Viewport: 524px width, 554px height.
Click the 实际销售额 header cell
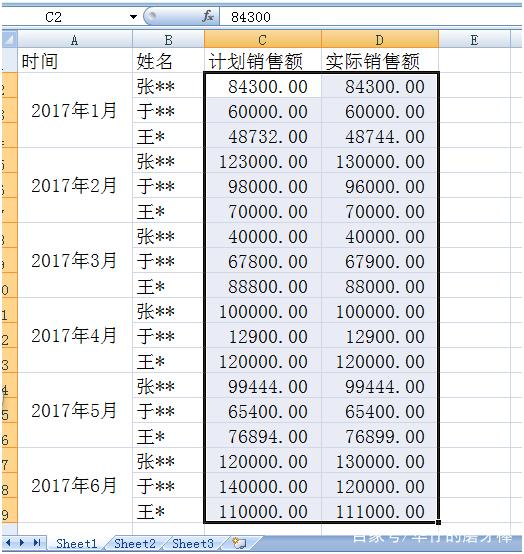pyautogui.click(x=380, y=61)
